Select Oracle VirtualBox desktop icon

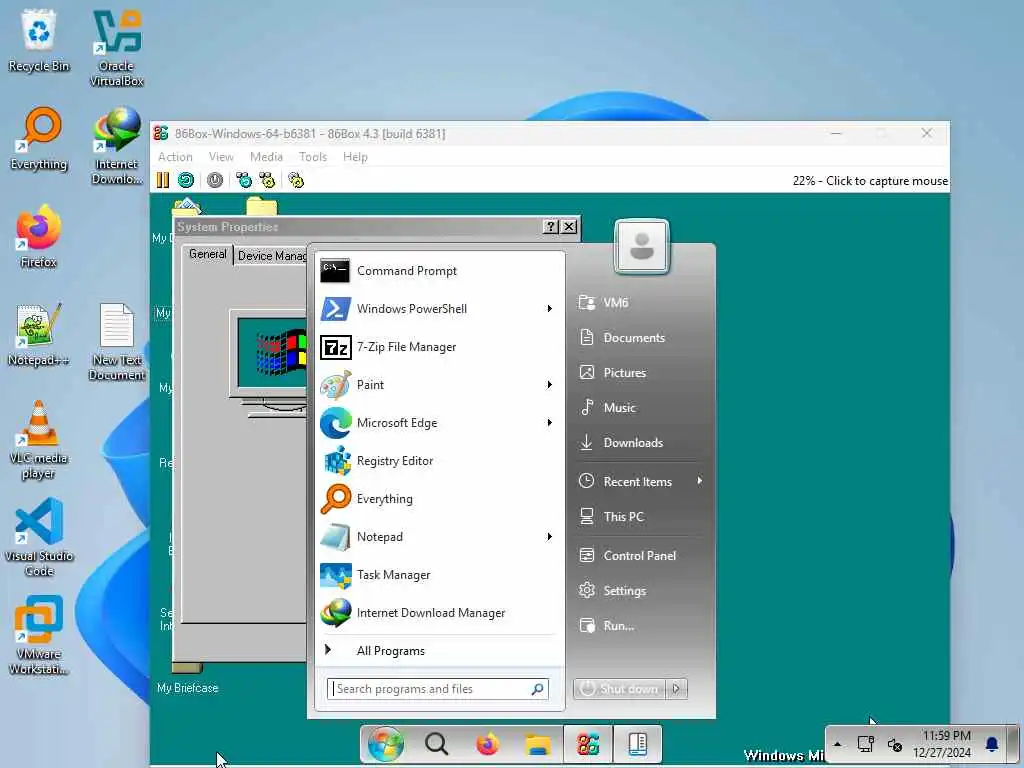pos(116,48)
